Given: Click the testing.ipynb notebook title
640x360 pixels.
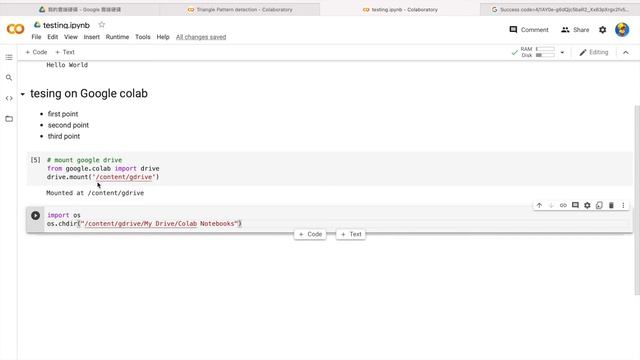Looking at the screenshot, I should click(66, 25).
